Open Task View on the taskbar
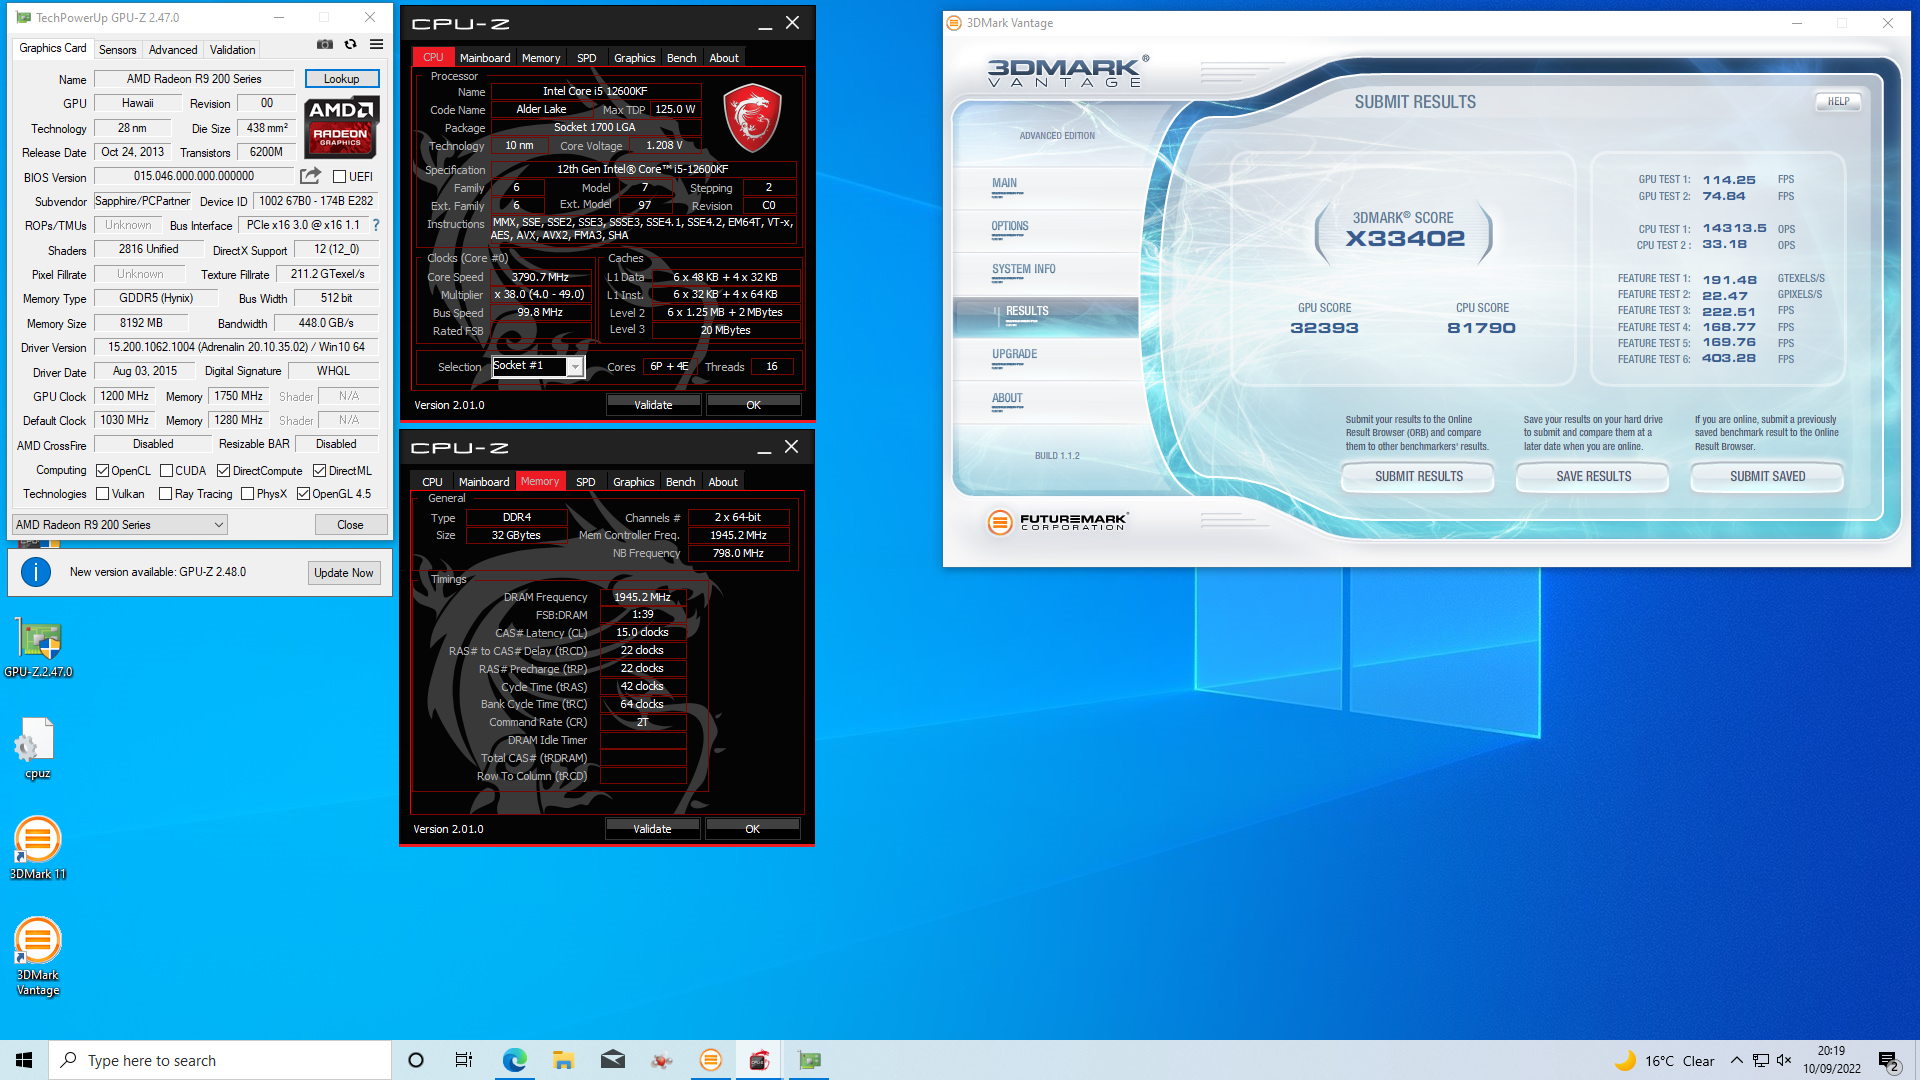The image size is (1920, 1080). 464,1060
